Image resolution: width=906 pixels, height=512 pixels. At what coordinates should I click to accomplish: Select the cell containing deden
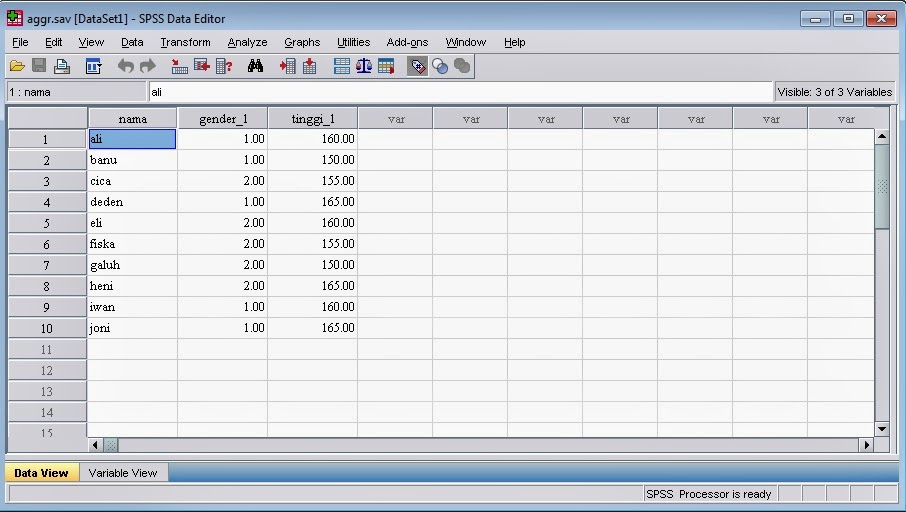132,202
